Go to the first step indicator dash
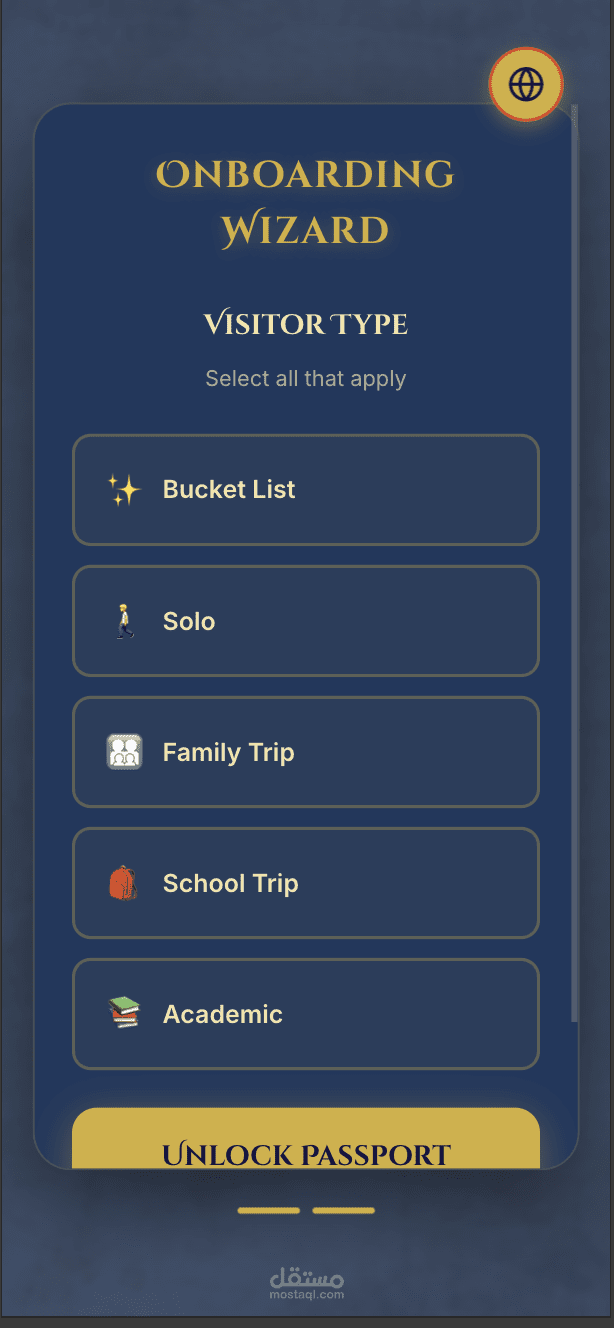The width and height of the screenshot is (614, 1328). click(268, 1211)
